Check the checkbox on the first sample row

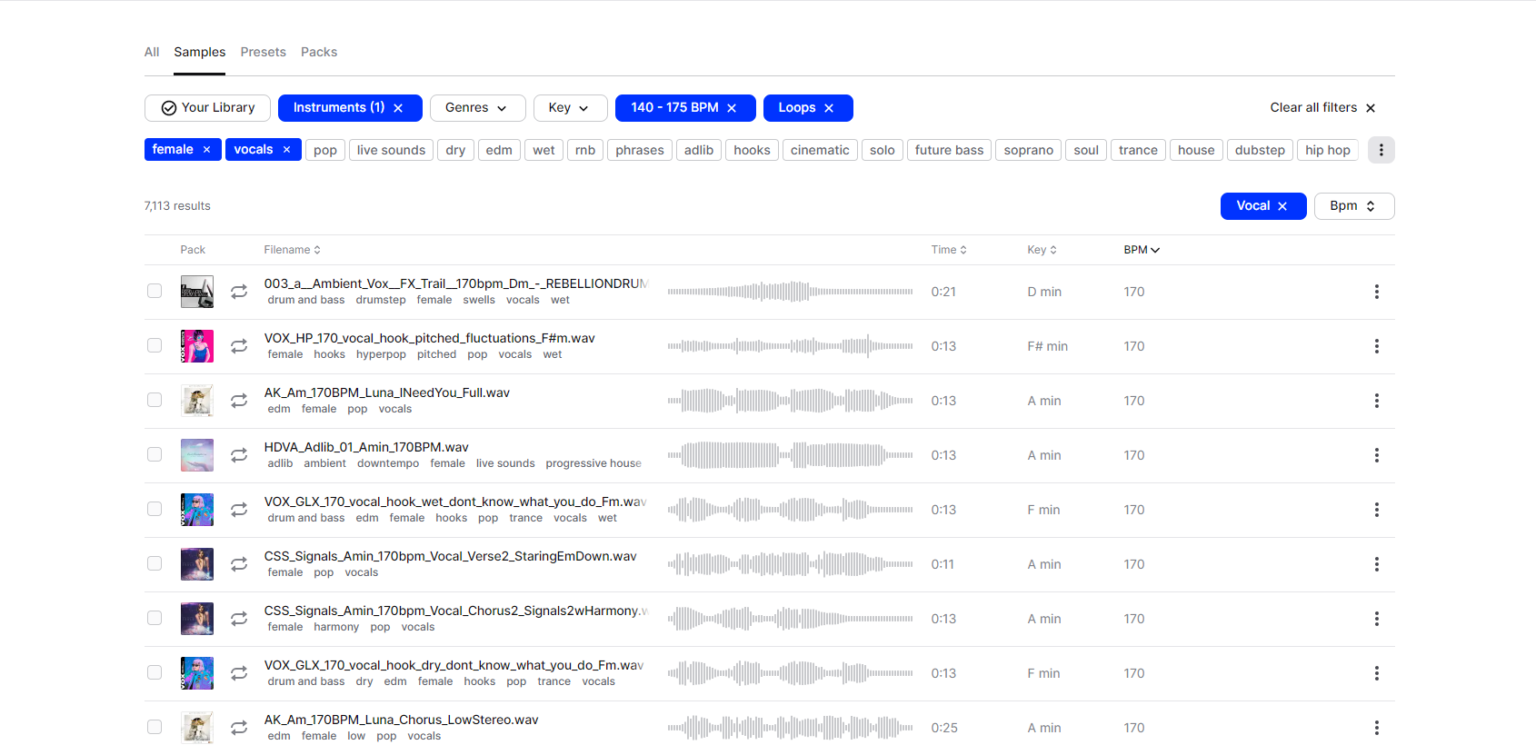pos(154,291)
